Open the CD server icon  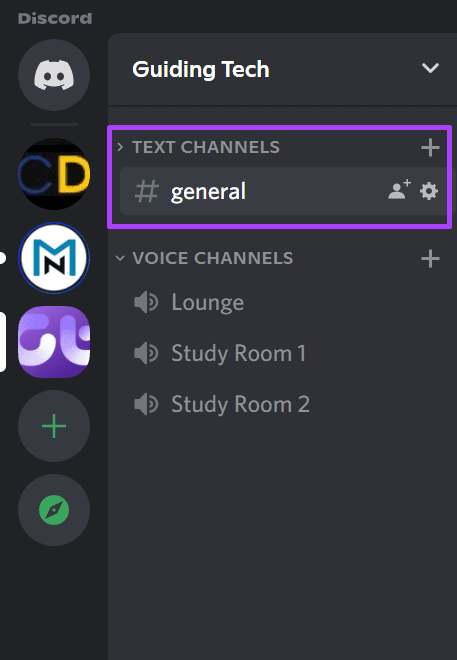coord(54,174)
